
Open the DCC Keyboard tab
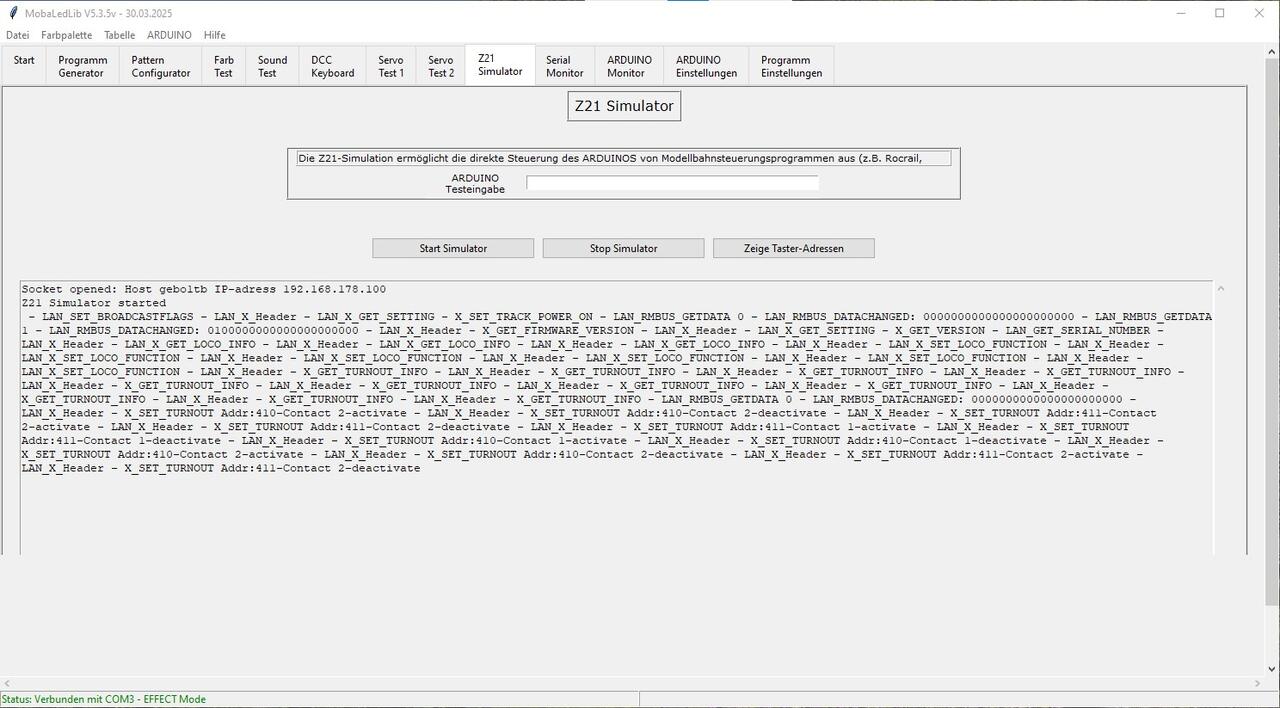click(332, 66)
